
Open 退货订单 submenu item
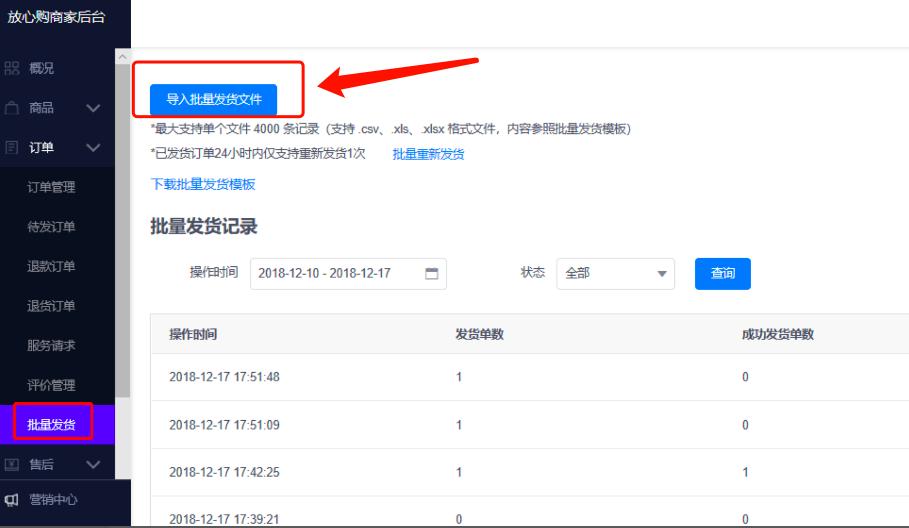51,305
